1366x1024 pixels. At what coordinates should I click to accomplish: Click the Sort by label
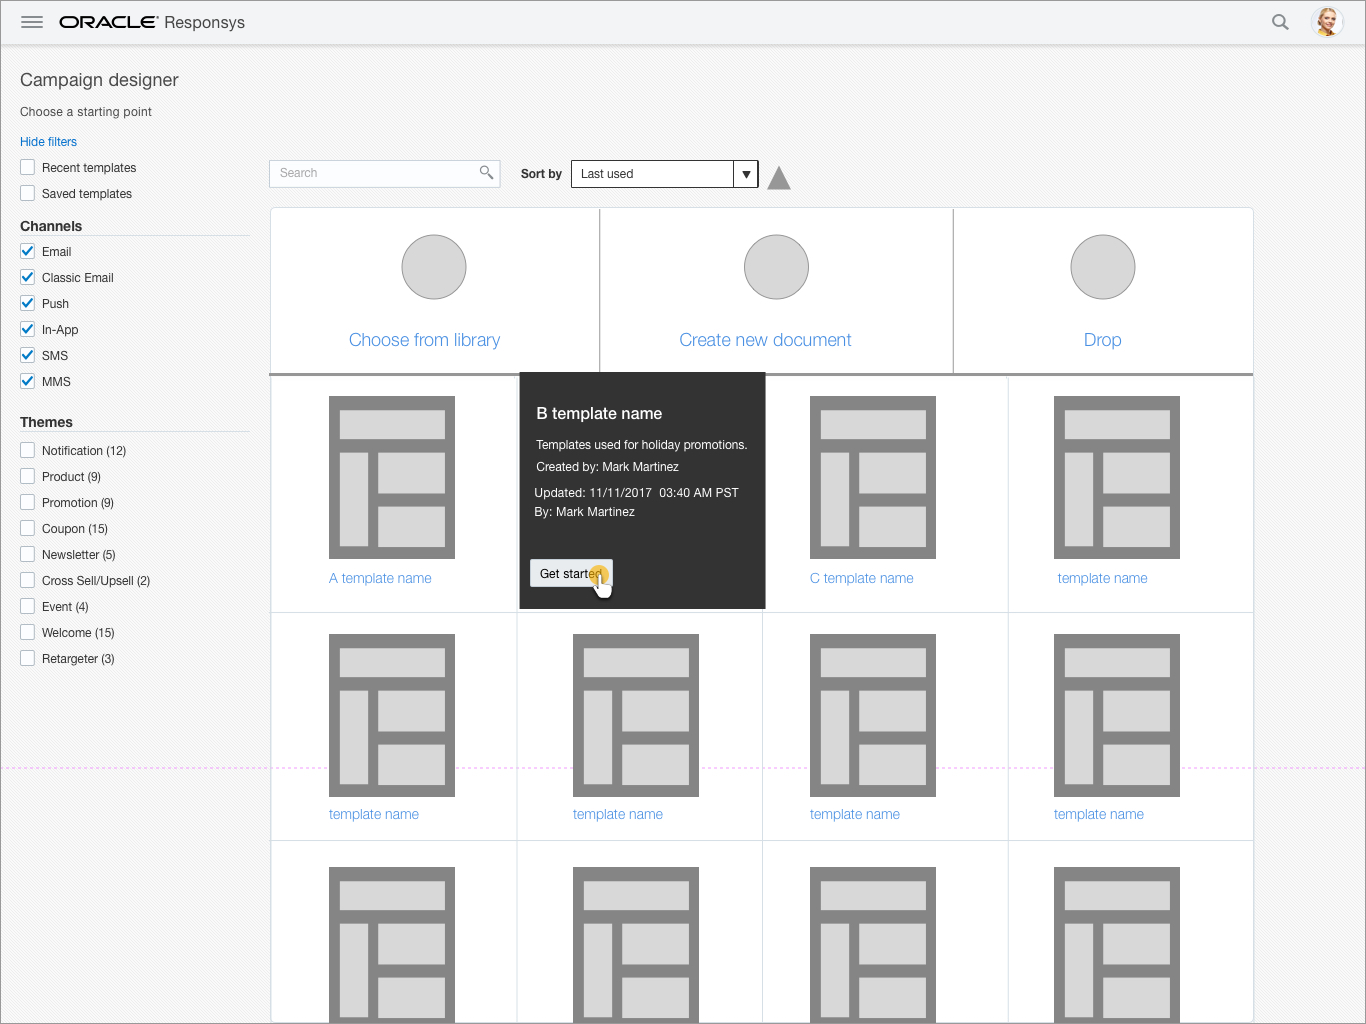(541, 174)
